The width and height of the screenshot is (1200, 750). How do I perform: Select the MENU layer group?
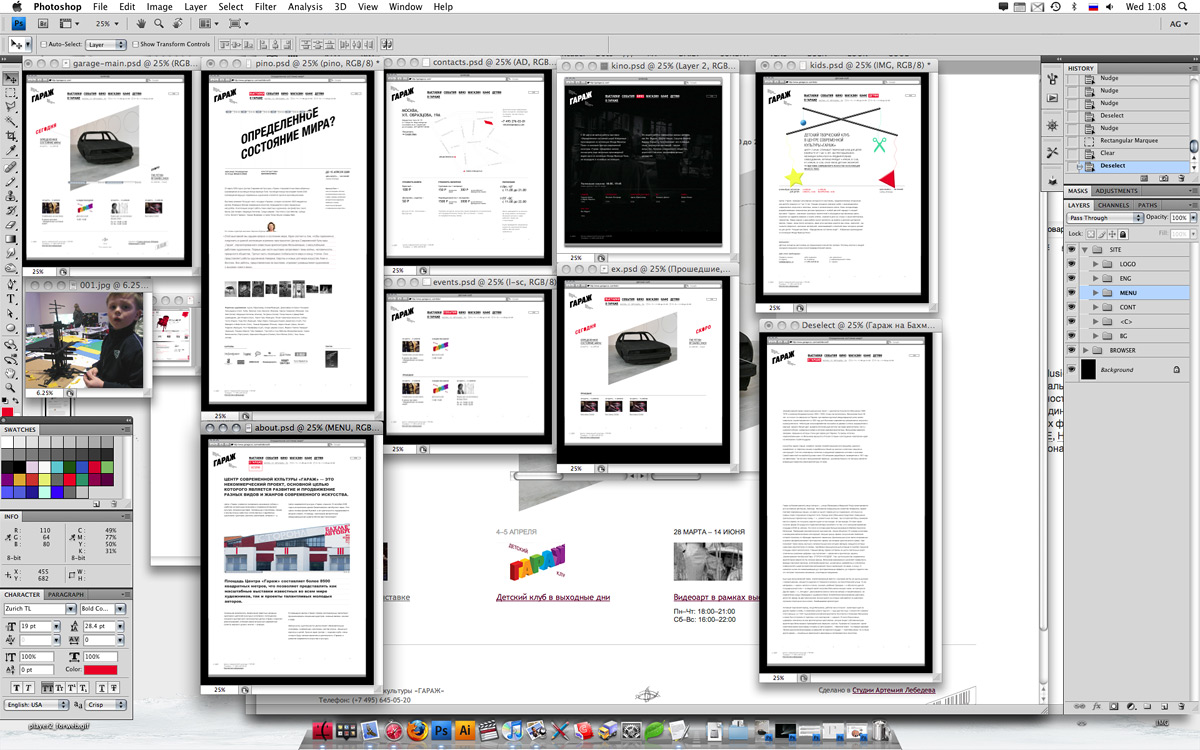(1128, 293)
